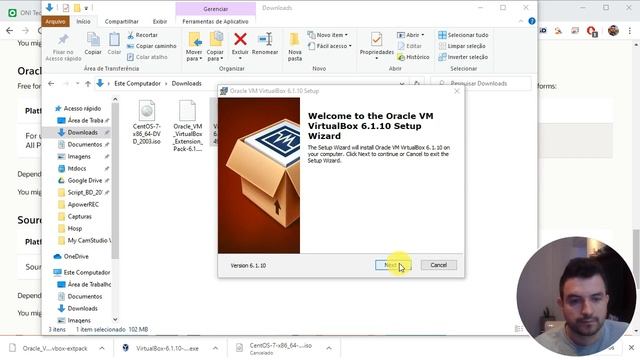Click Pesquisar Downloads search field
Image resolution: width=640 pixels, height=360 pixels.
tap(481, 84)
